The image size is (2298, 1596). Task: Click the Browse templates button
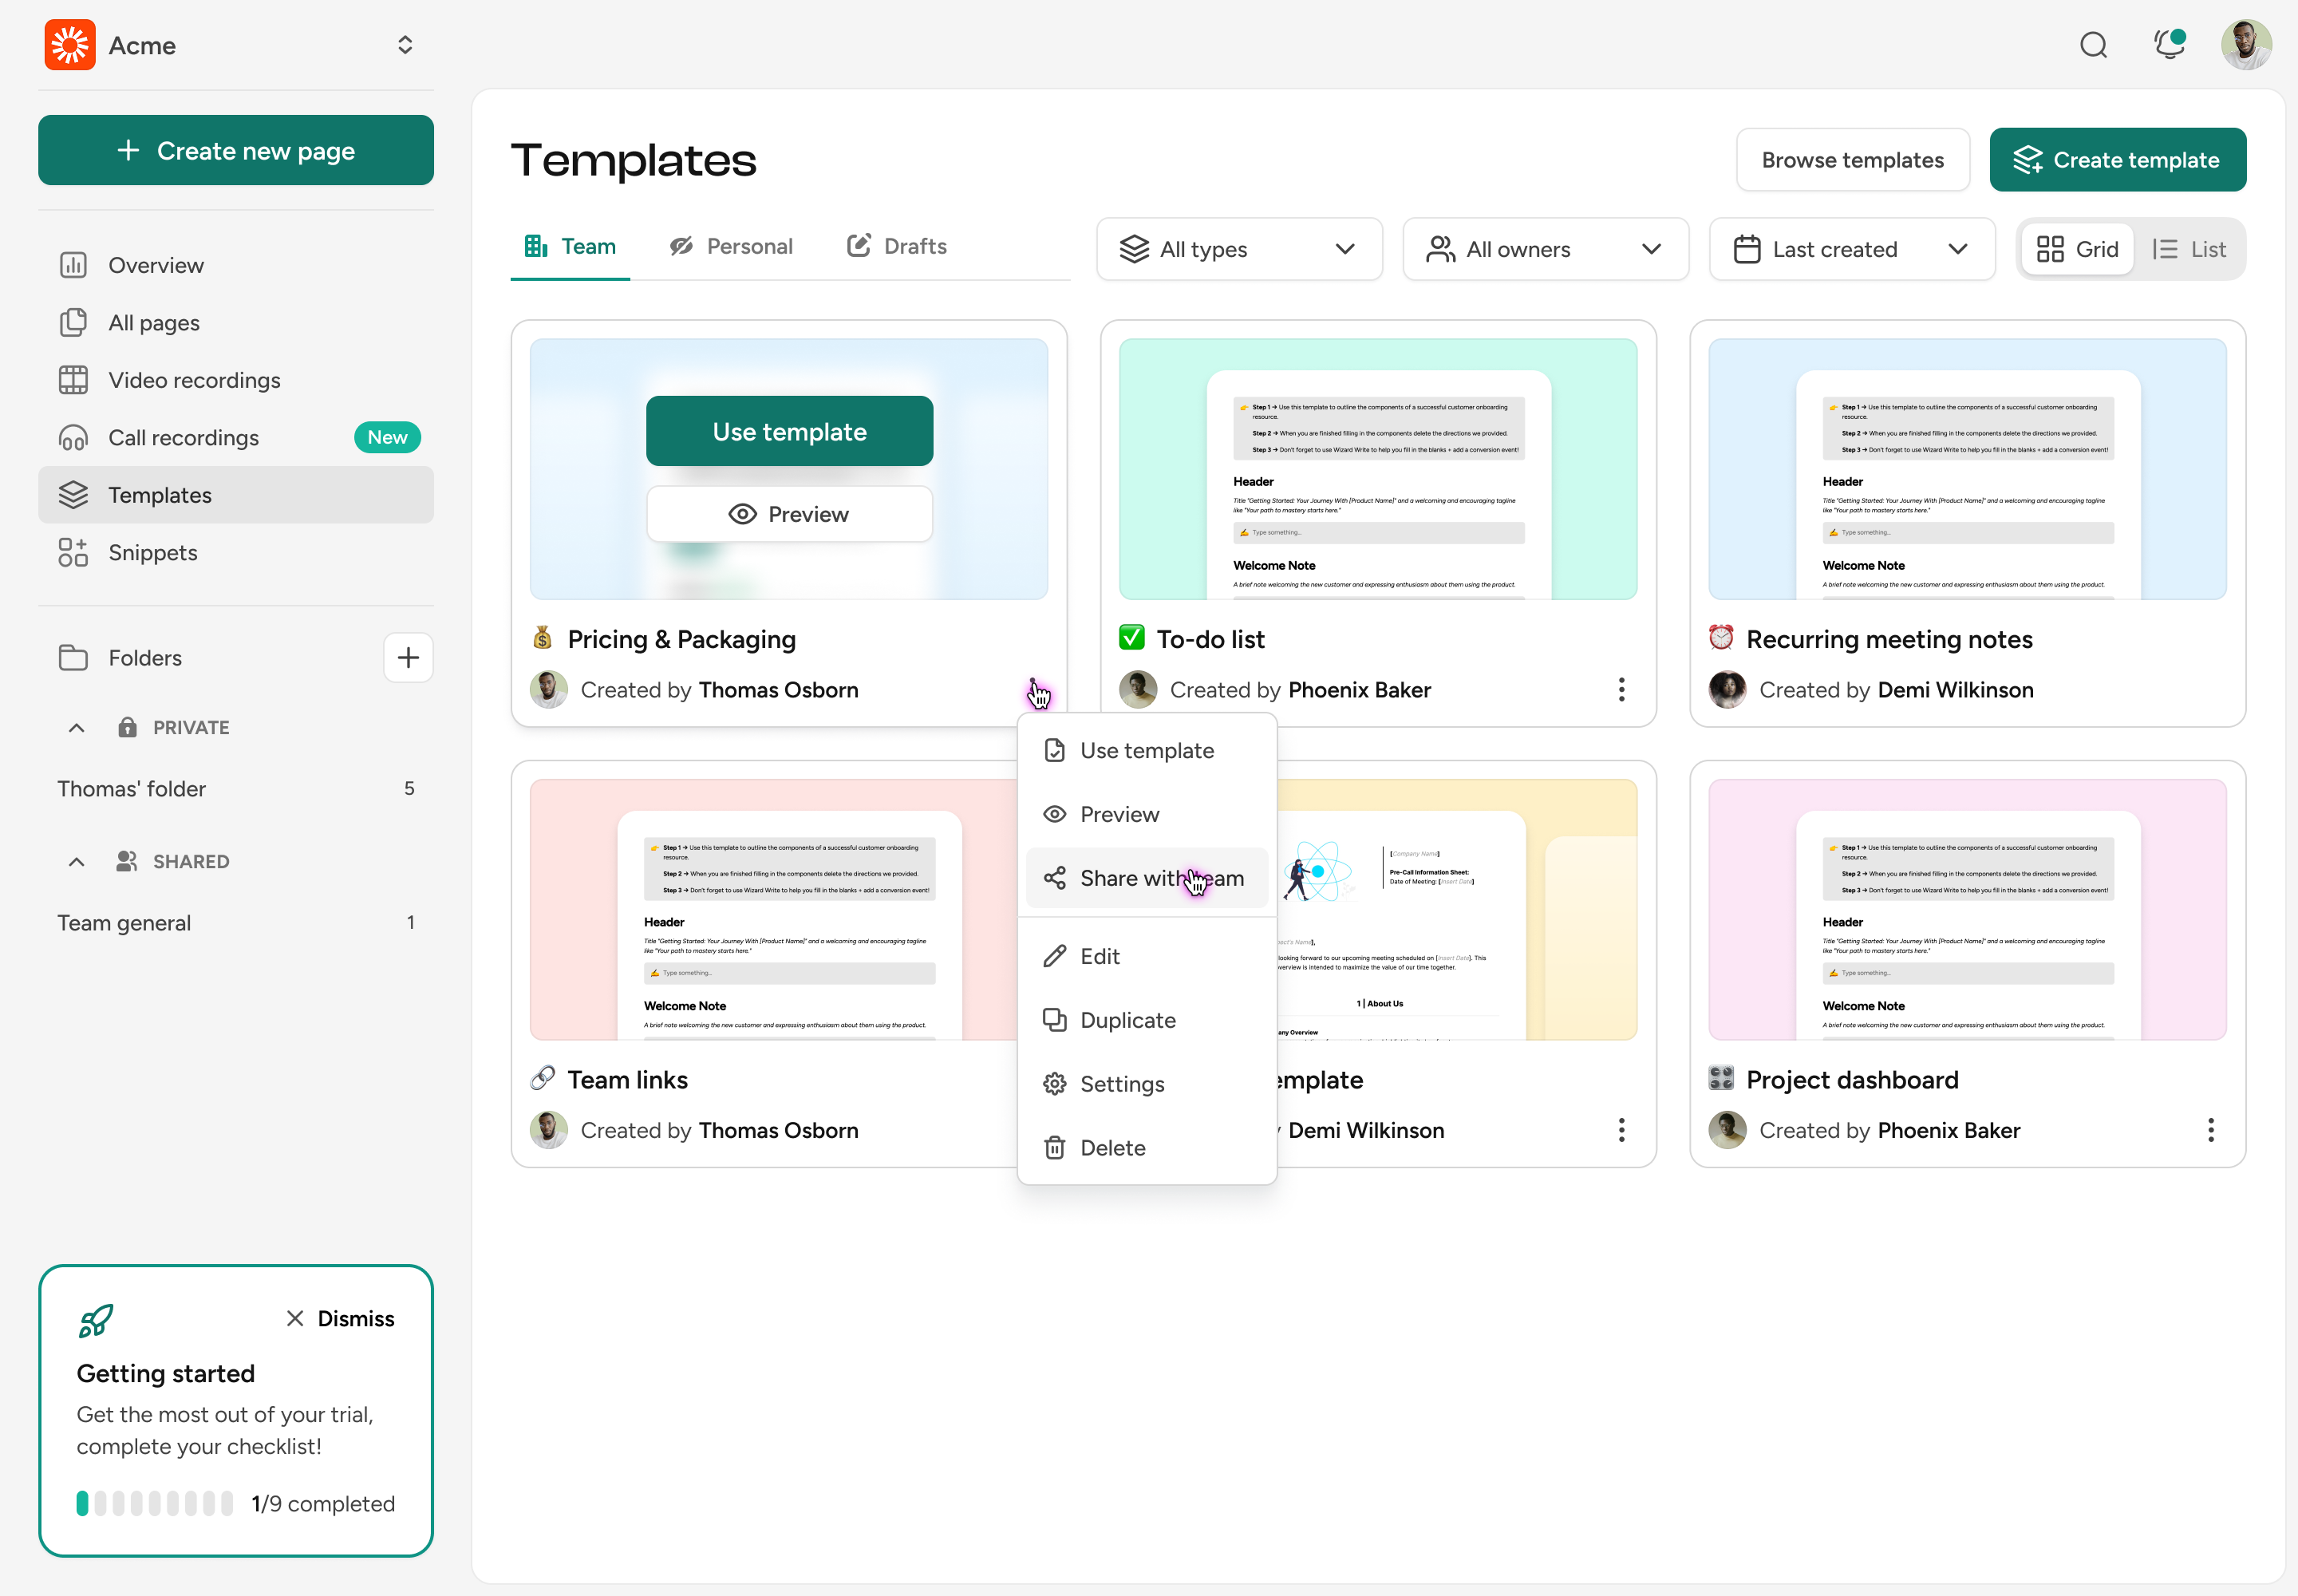[x=1852, y=160]
